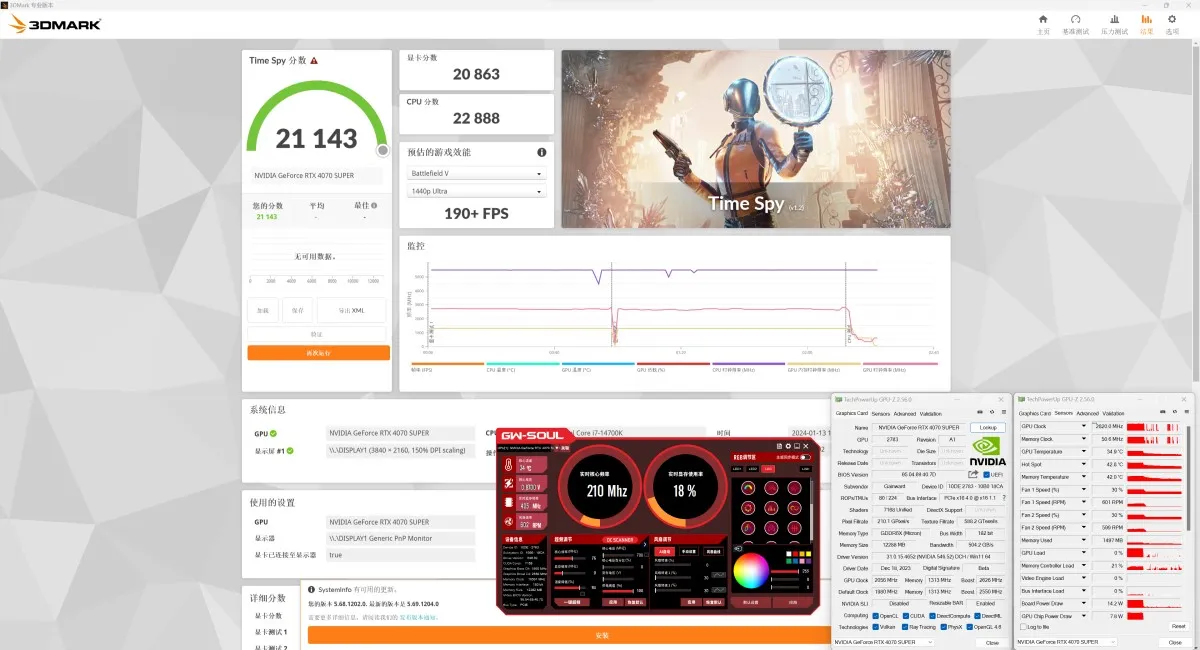The image size is (1200, 650).
Task: Open the GPU selector dropdown in GW-SOUL
Action: pyautogui.click(x=557, y=448)
